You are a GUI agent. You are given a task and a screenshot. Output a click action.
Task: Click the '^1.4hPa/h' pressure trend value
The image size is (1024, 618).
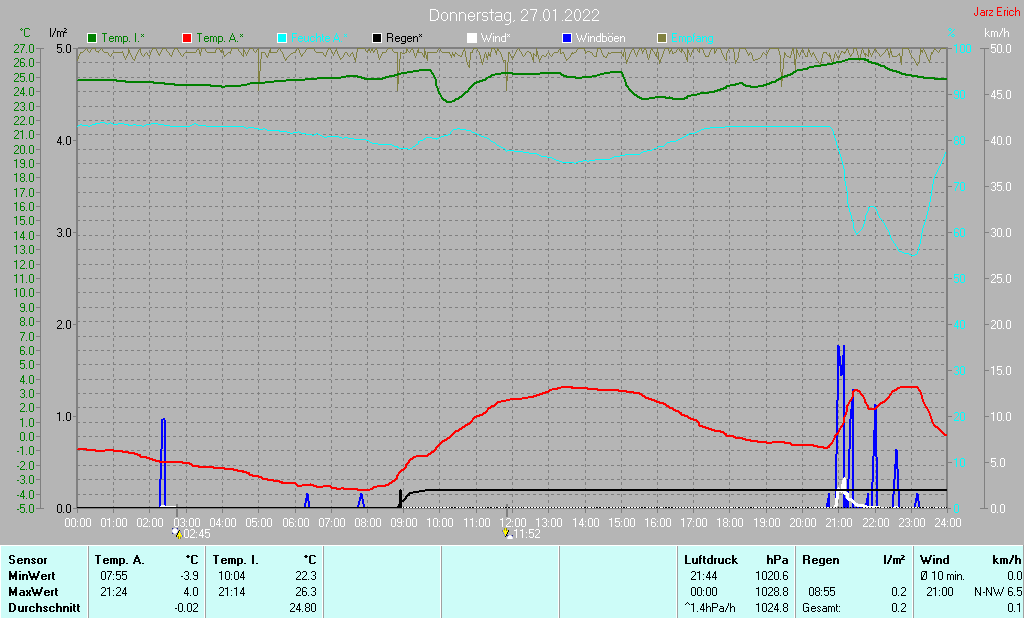pyautogui.click(x=709, y=608)
